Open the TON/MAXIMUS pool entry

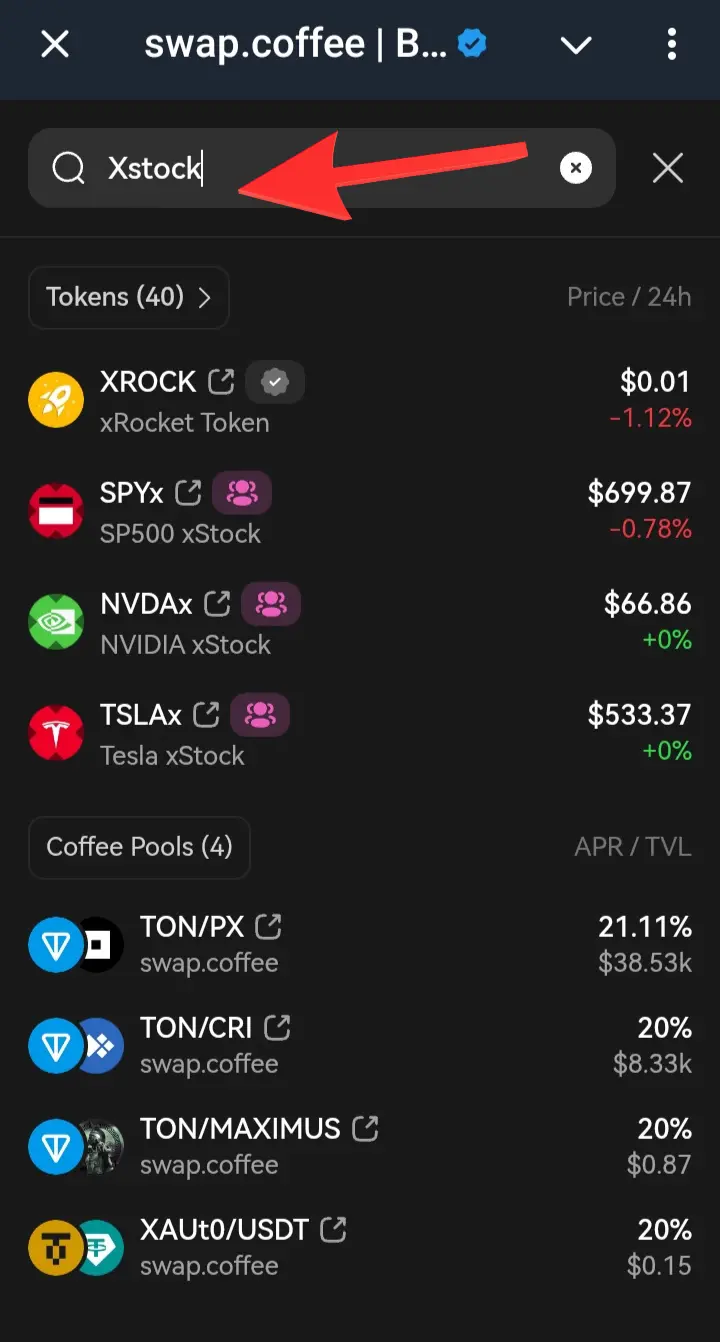pyautogui.click(x=360, y=1146)
